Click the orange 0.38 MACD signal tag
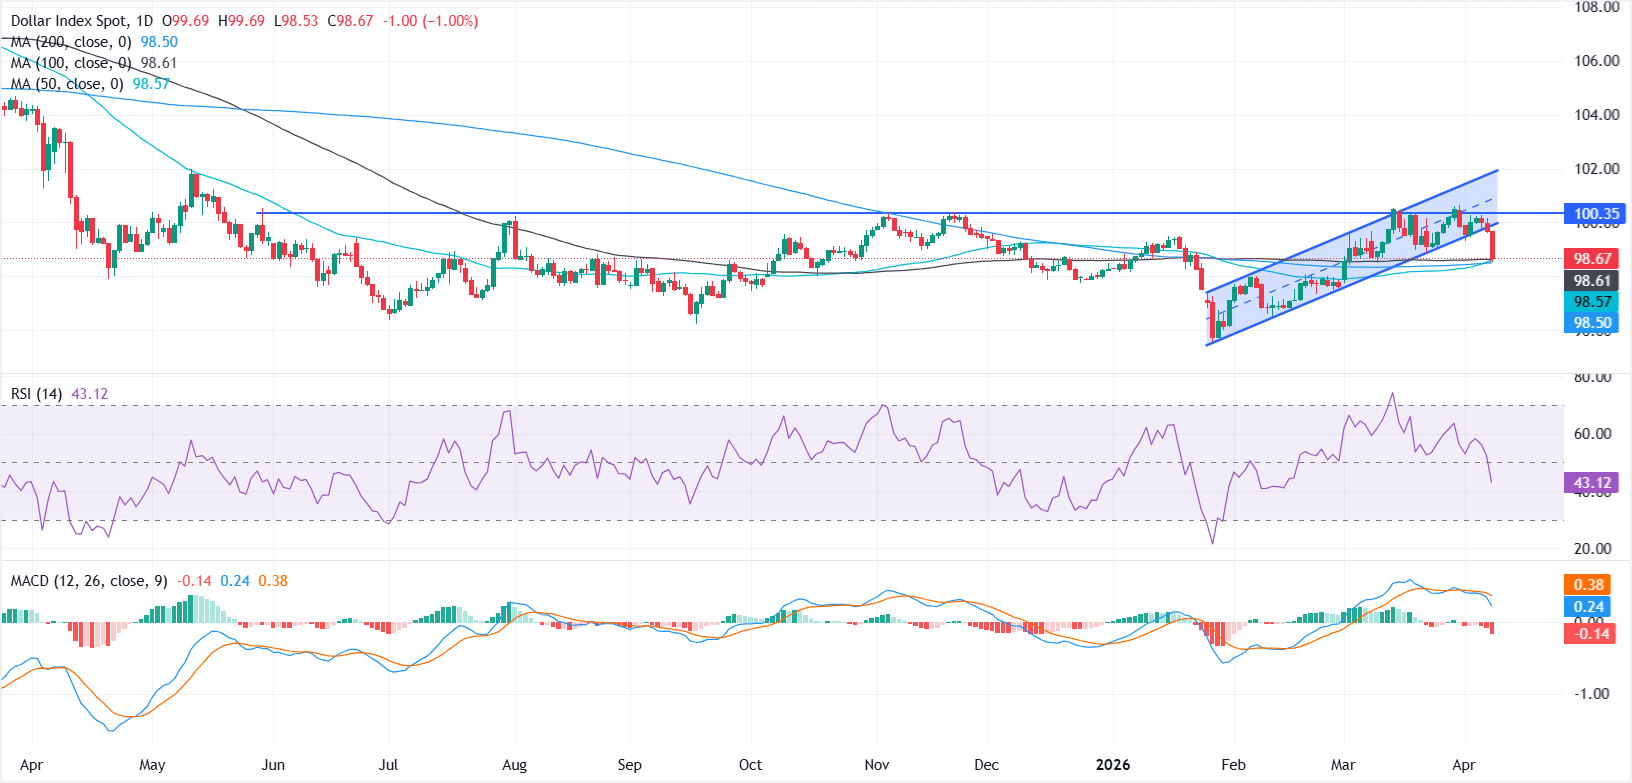Viewport: 1632px width, 783px height. [1588, 585]
